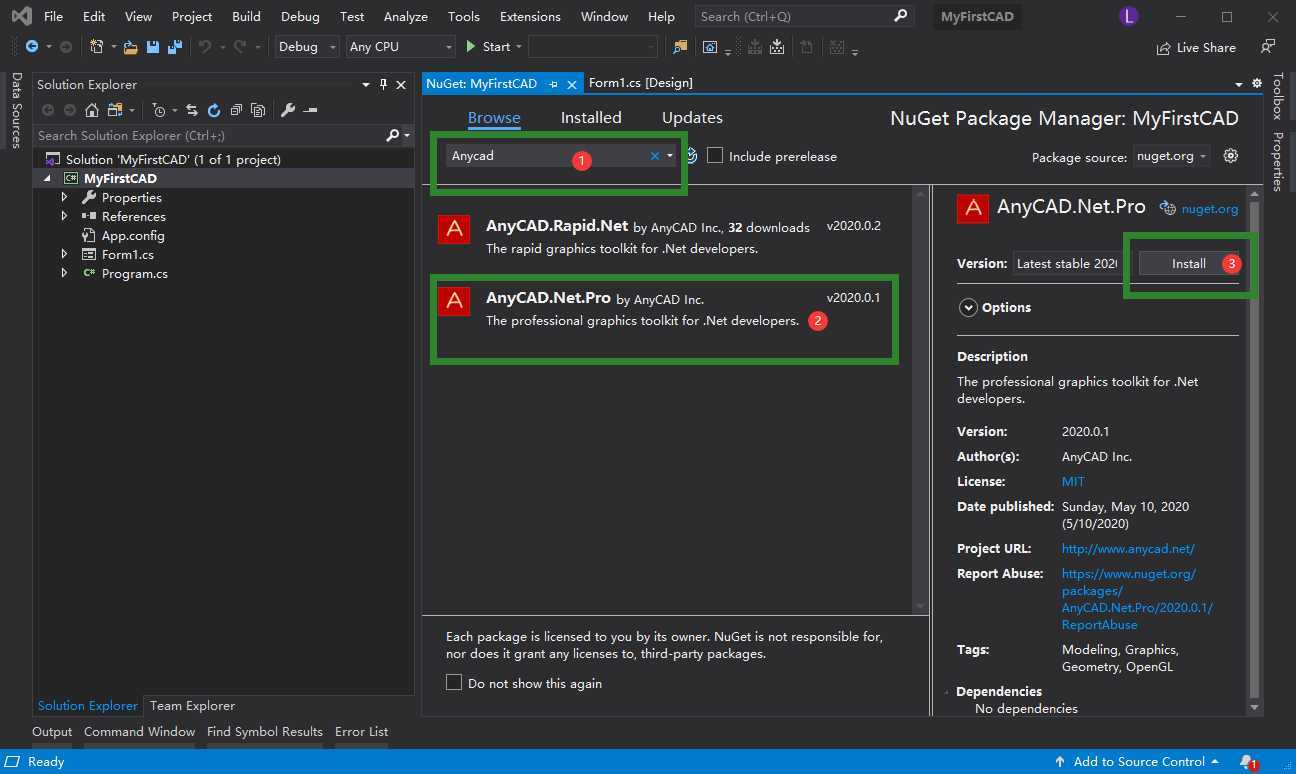
Task: Click the Find in Files toolbar icon
Action: [681, 47]
